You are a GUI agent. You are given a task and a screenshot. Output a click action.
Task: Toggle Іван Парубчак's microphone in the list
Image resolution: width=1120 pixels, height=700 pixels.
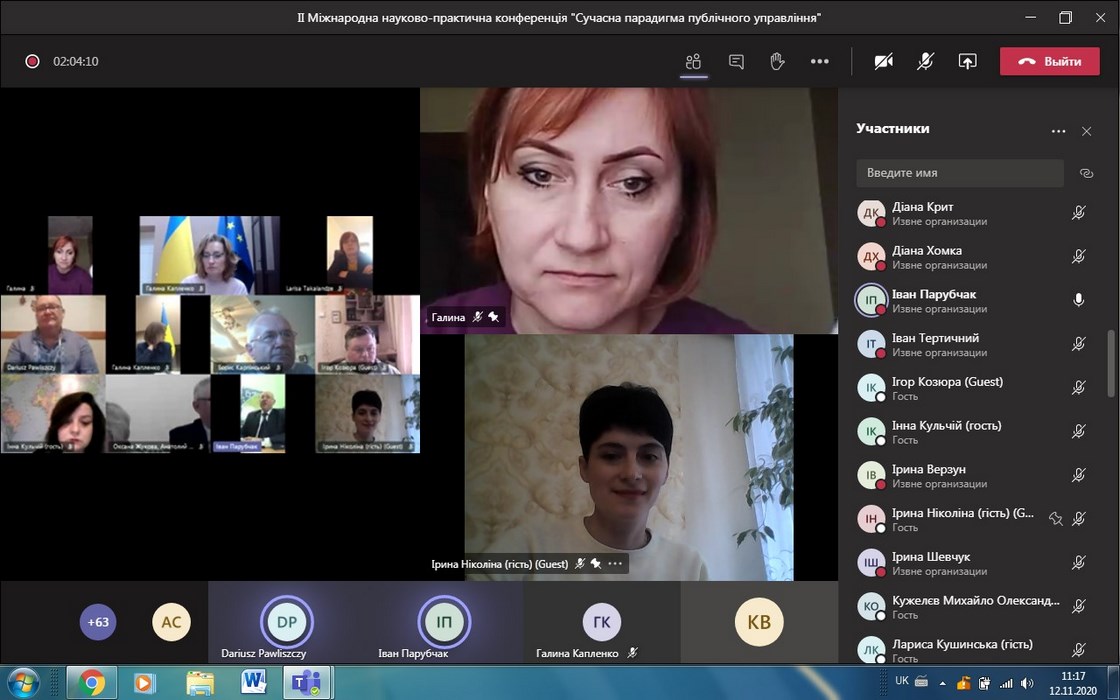(x=1078, y=300)
